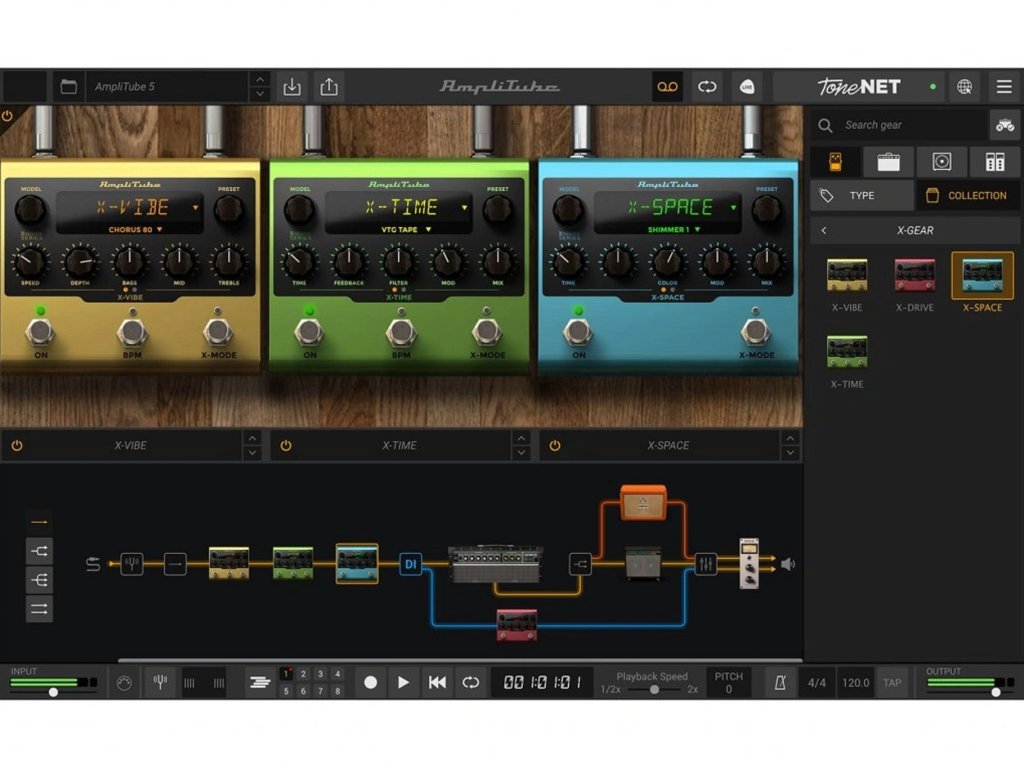The width and height of the screenshot is (1024, 768).
Task: Select the amplifier gear category
Action: tap(888, 161)
